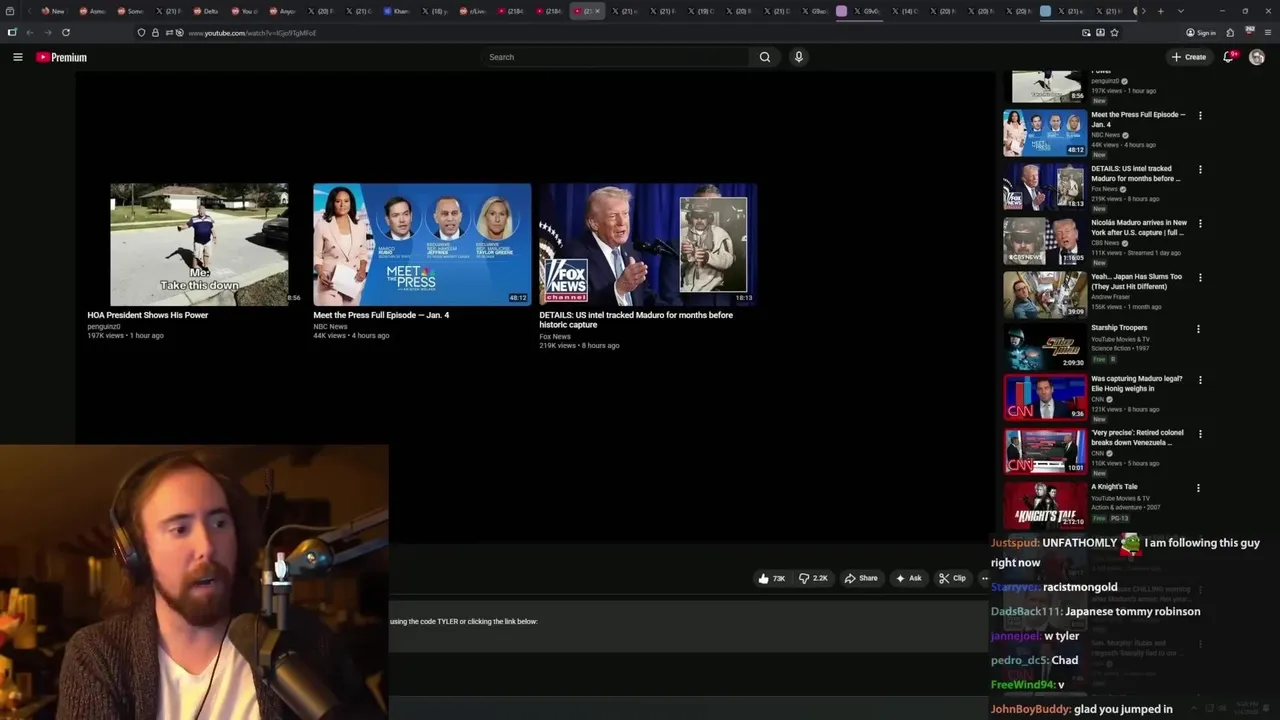Open options for Meet the Press sidebar video
Screen dimensions: 1280x720
(1200, 115)
